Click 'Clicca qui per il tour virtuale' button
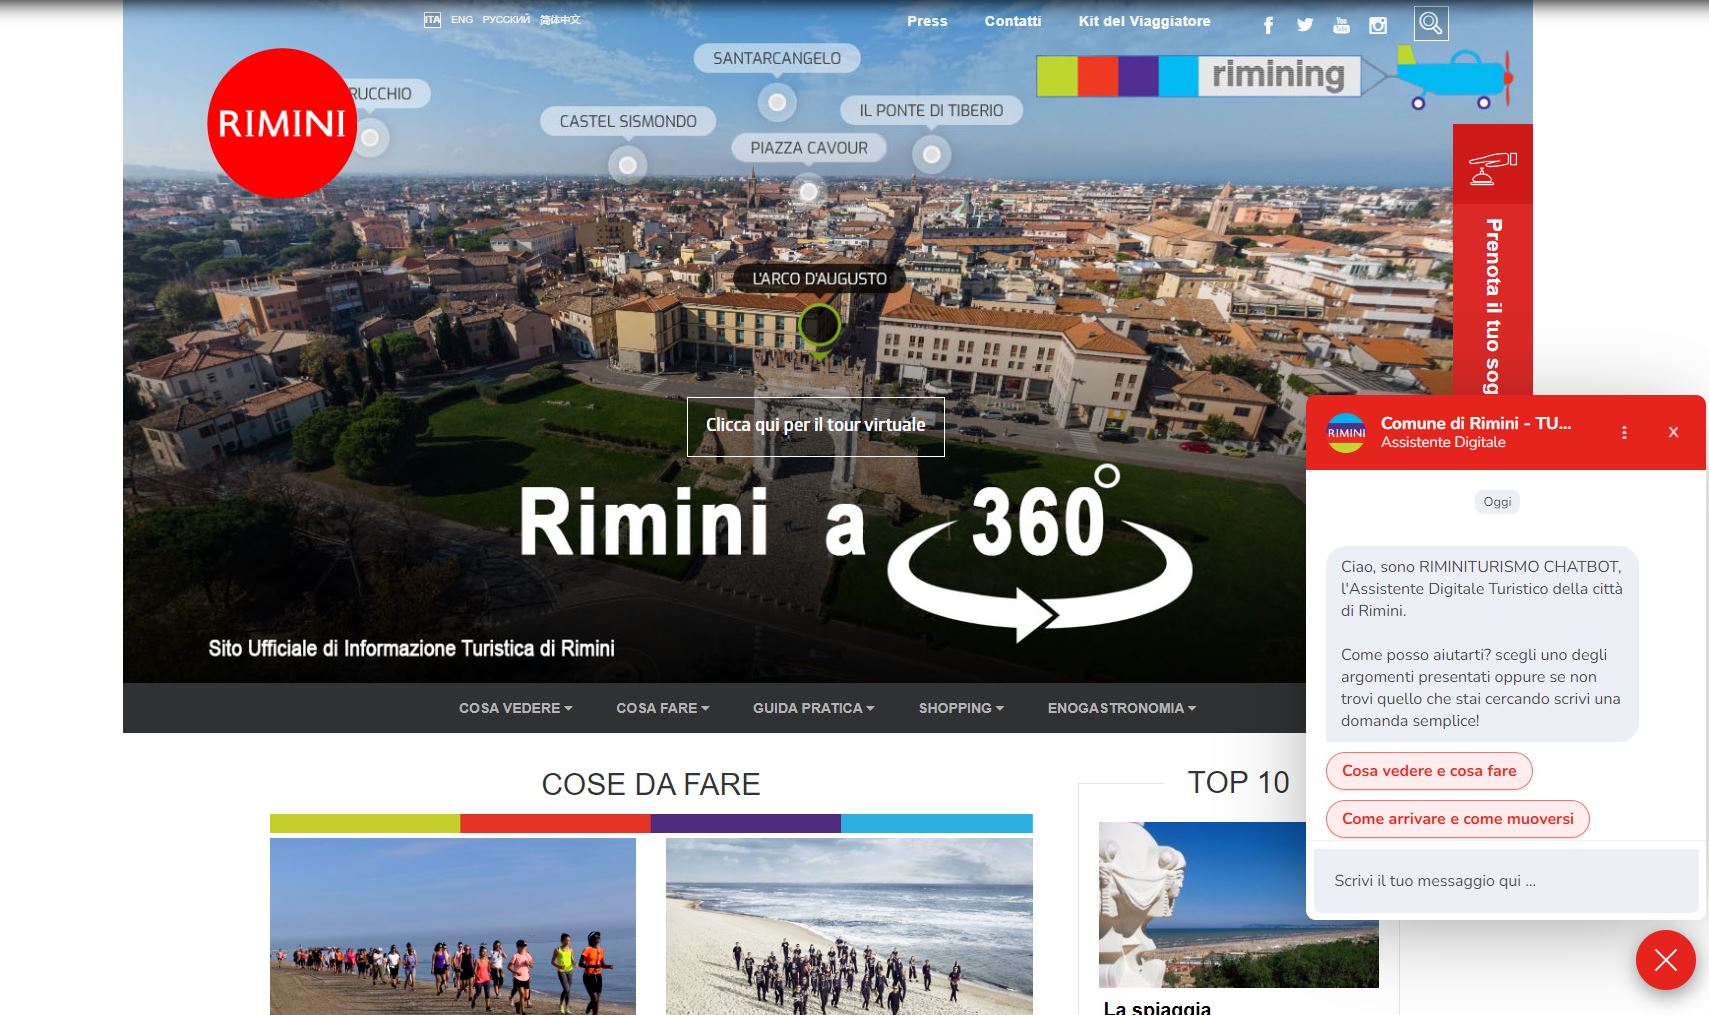The image size is (1709, 1015). 815,426
